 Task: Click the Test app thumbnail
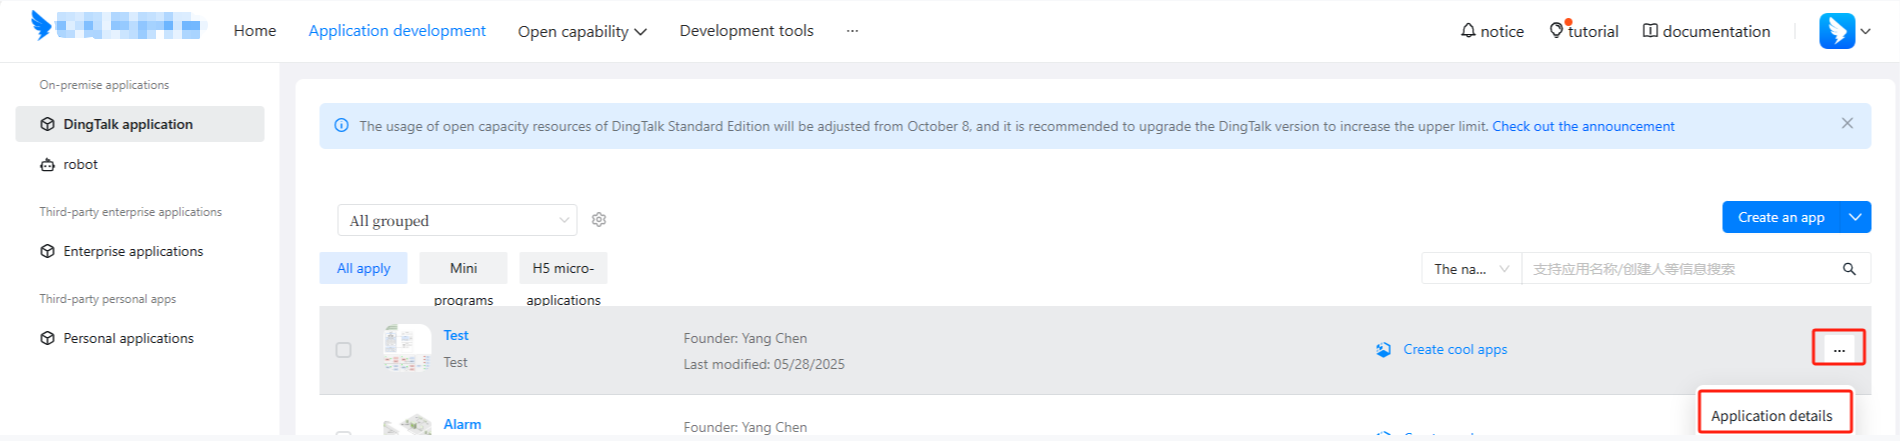point(407,348)
